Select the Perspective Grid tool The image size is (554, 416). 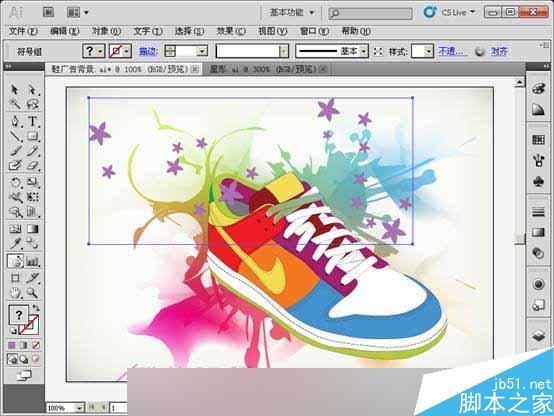click(x=32, y=212)
